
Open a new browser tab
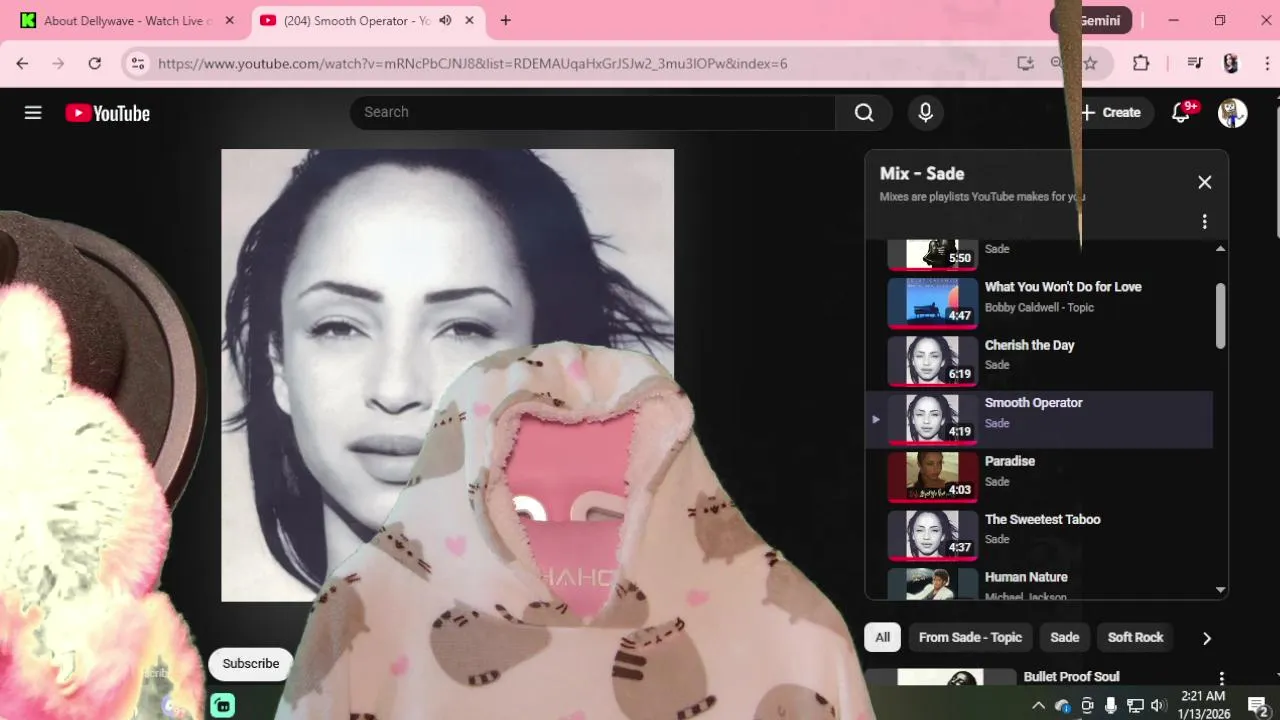point(506,20)
